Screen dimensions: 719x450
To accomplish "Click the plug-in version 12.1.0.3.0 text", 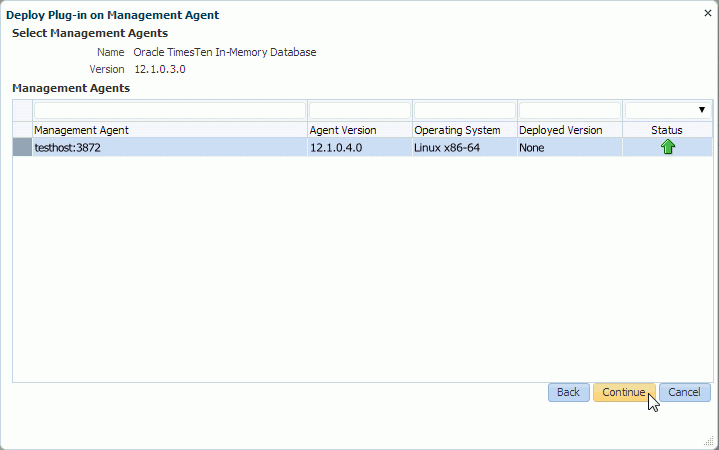I will click(x=160, y=69).
